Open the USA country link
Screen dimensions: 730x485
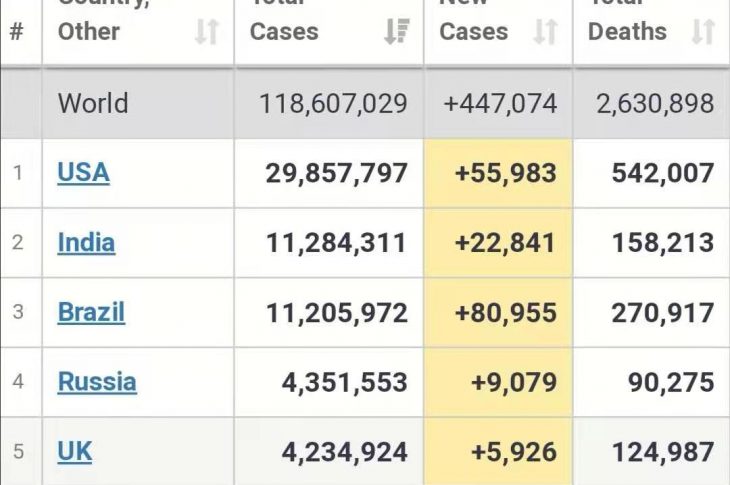[83, 173]
